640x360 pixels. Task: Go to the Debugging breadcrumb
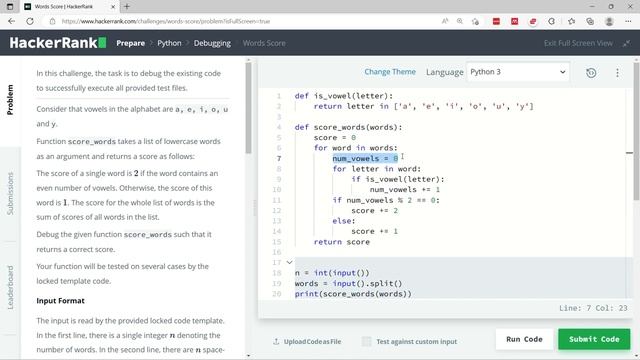pos(212,43)
